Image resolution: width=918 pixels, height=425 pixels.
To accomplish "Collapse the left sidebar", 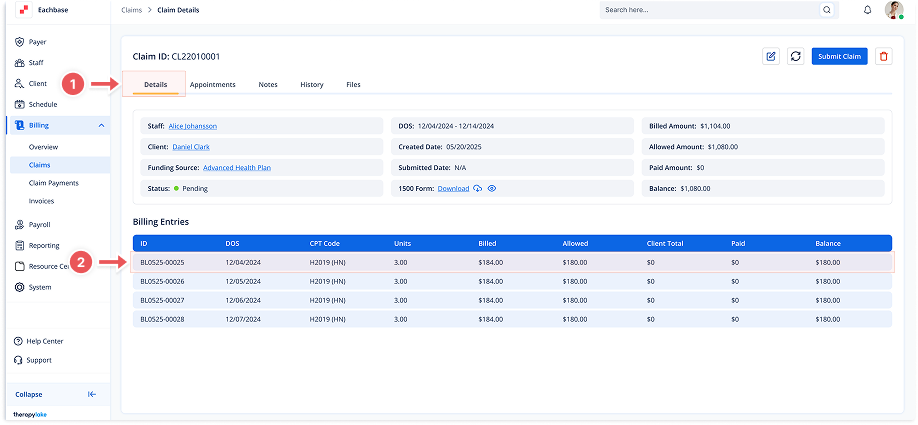I will (92, 394).
